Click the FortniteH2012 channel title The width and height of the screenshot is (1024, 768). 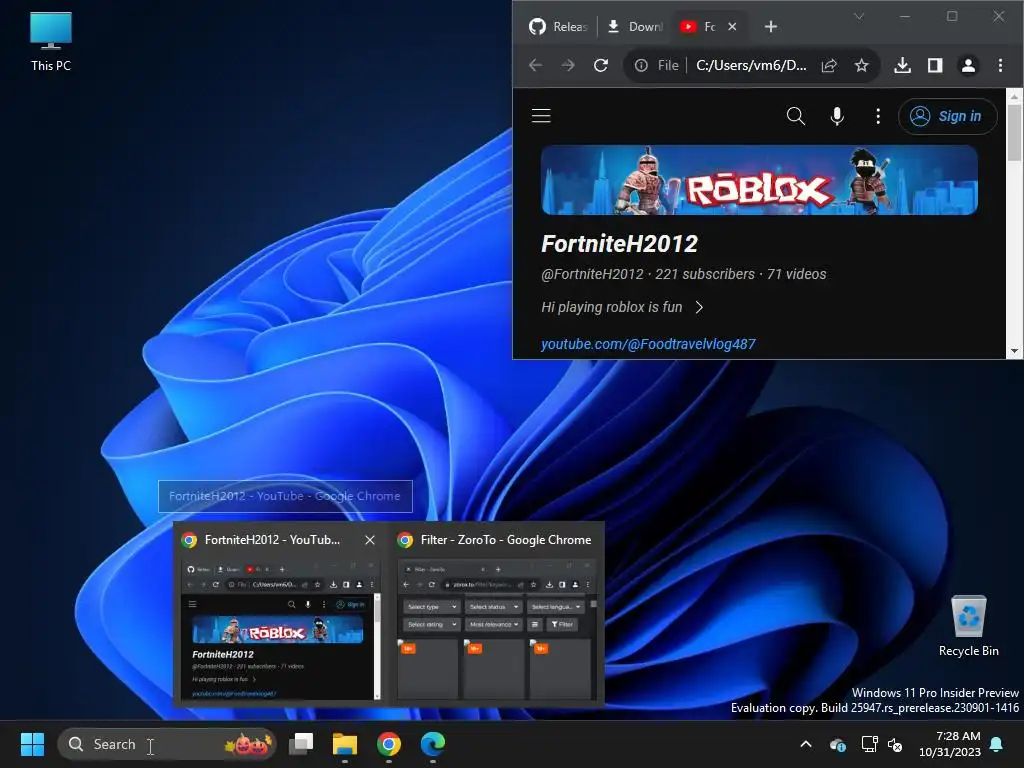pos(619,244)
